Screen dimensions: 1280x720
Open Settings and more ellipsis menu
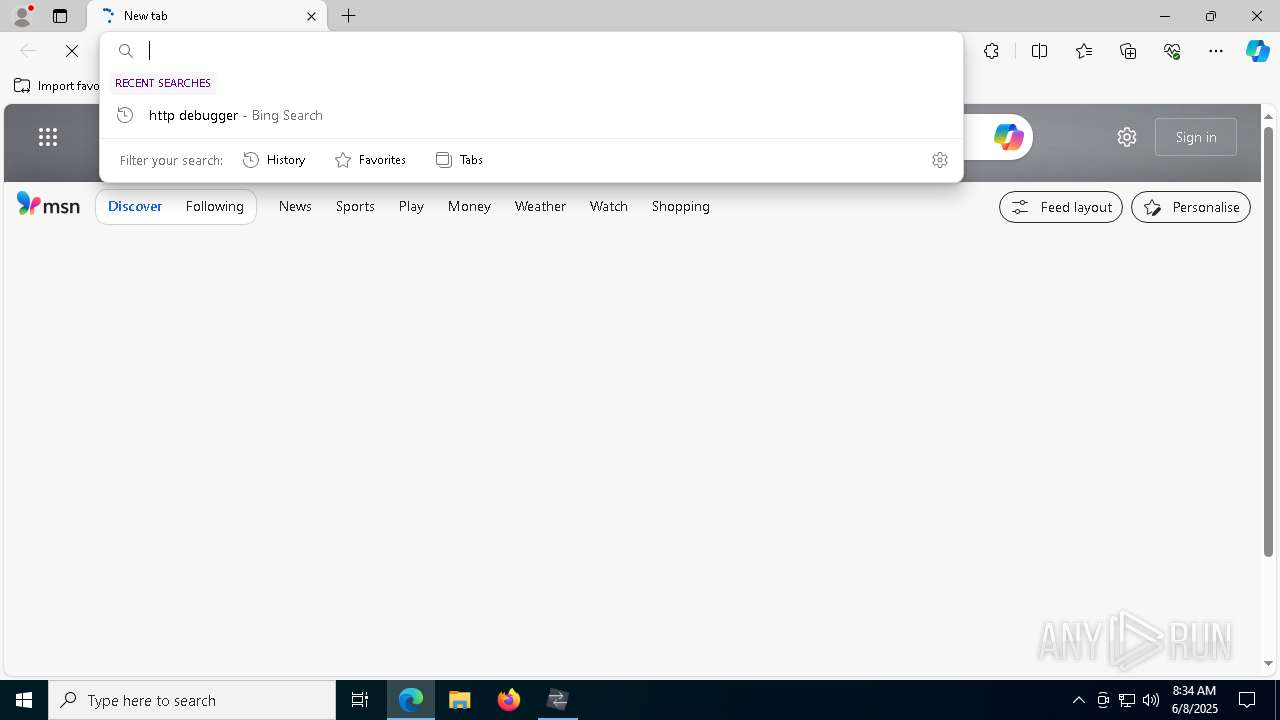coord(1216,51)
